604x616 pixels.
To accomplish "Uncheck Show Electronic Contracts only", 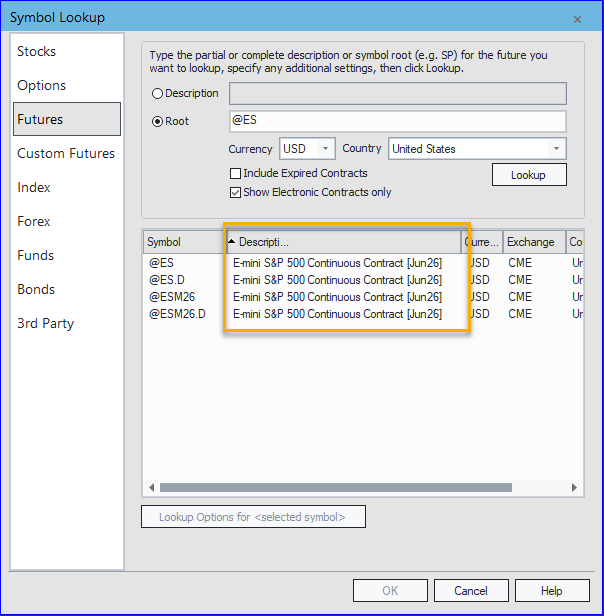I will (x=236, y=192).
